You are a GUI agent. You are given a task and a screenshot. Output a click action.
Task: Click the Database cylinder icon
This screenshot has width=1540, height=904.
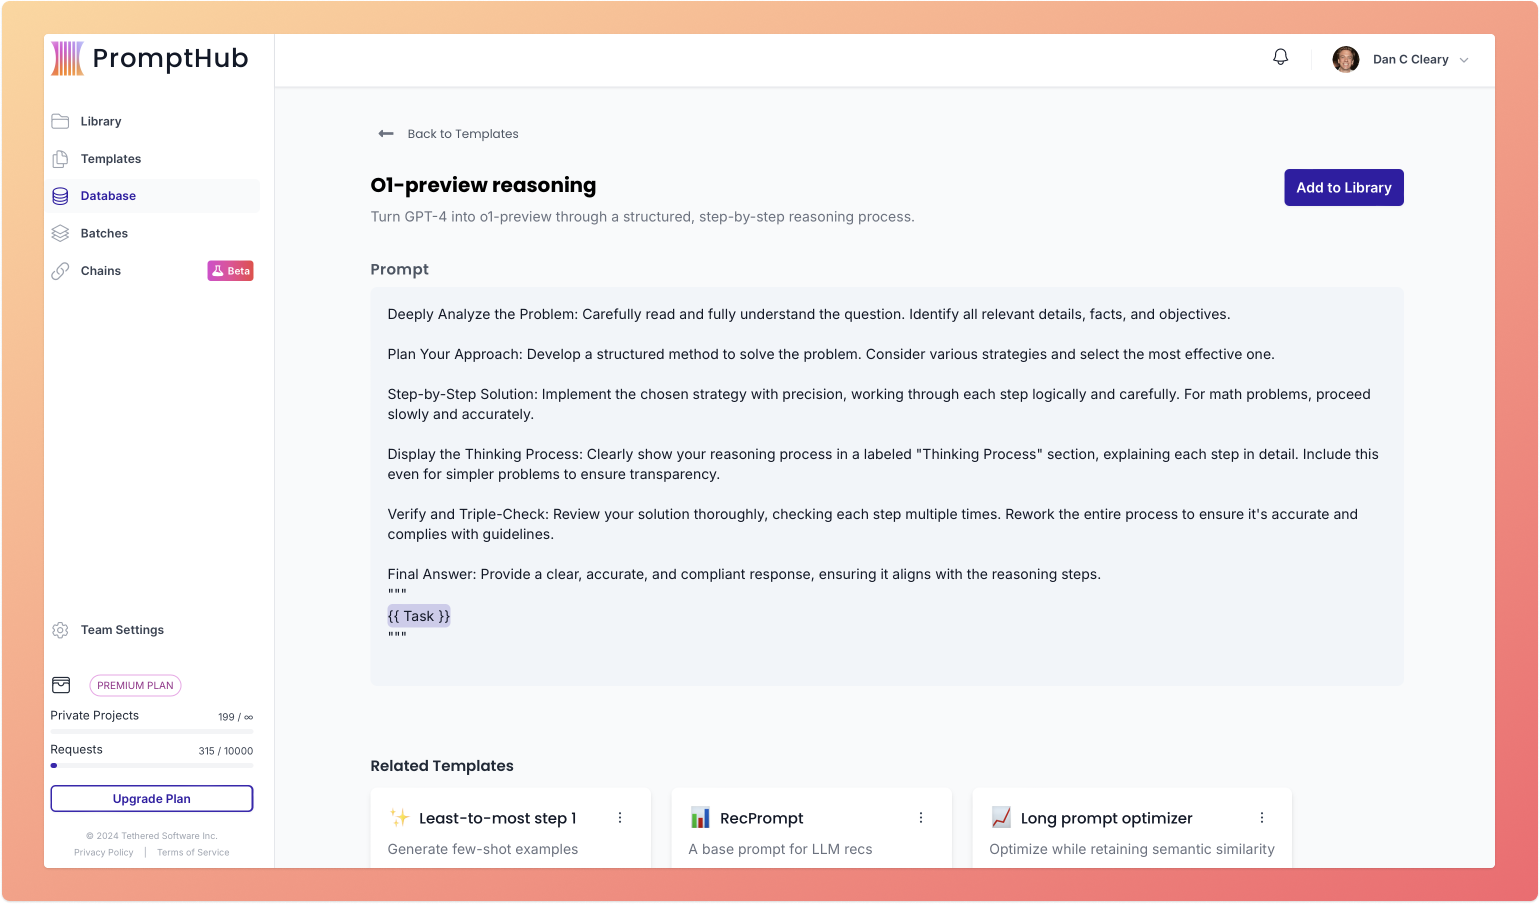tap(60, 196)
